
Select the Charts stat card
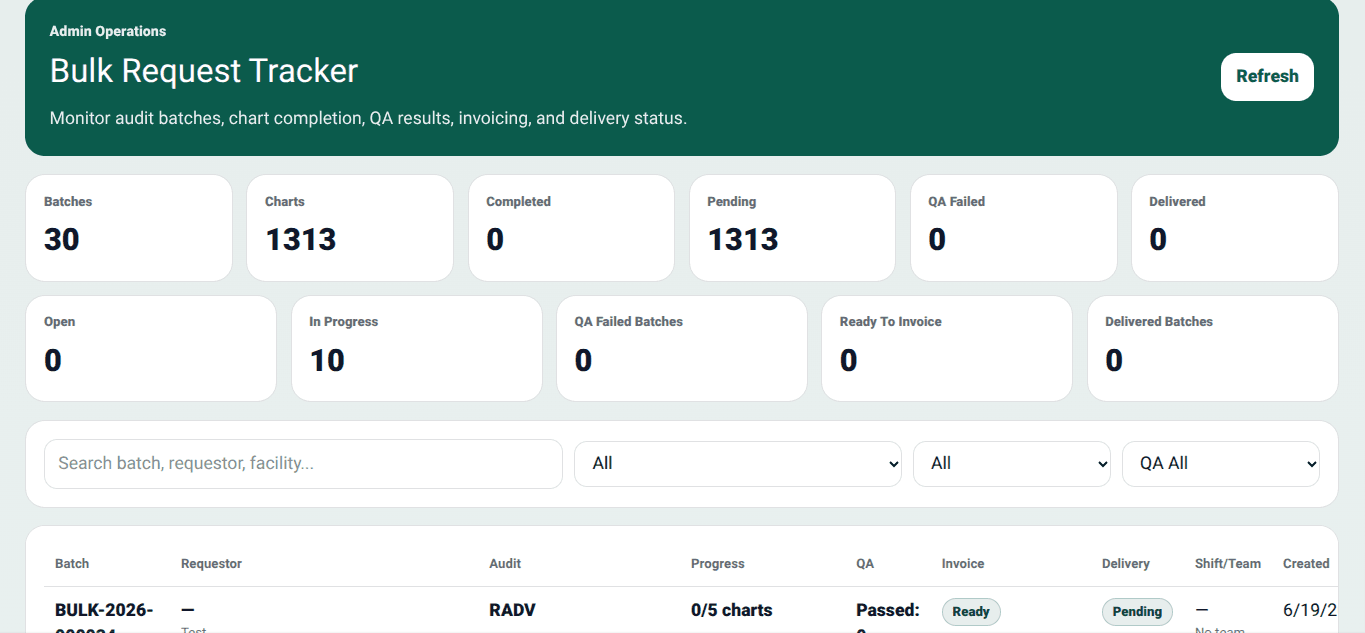point(350,228)
